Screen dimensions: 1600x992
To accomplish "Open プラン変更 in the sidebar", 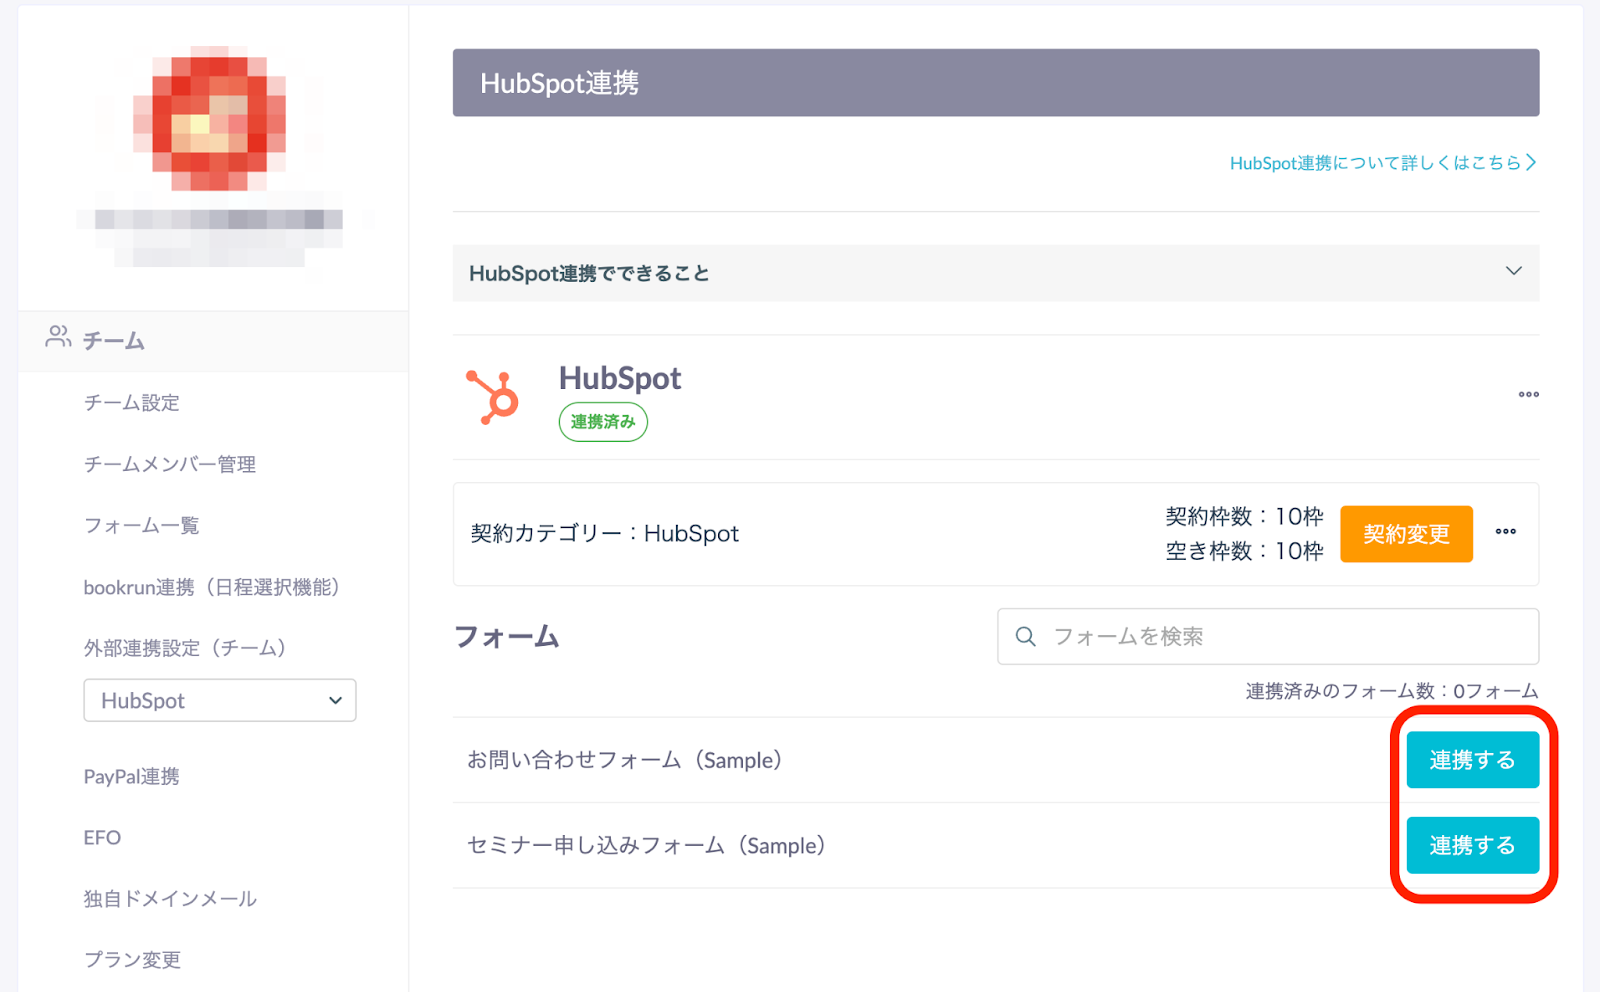I will tap(132, 959).
